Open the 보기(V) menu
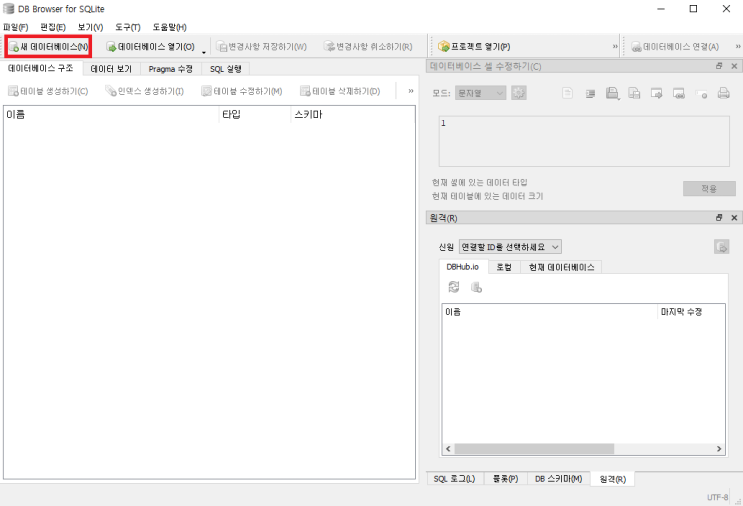 [90, 27]
